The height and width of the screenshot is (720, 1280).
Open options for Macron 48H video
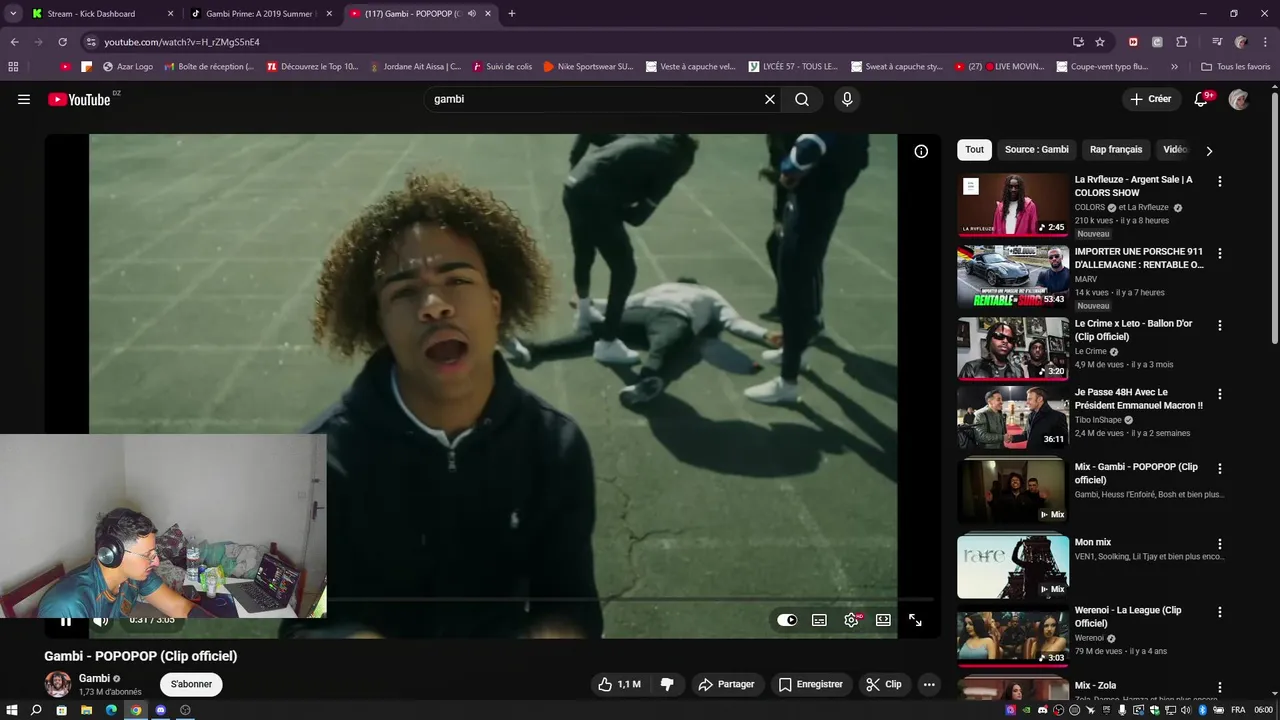click(1219, 395)
